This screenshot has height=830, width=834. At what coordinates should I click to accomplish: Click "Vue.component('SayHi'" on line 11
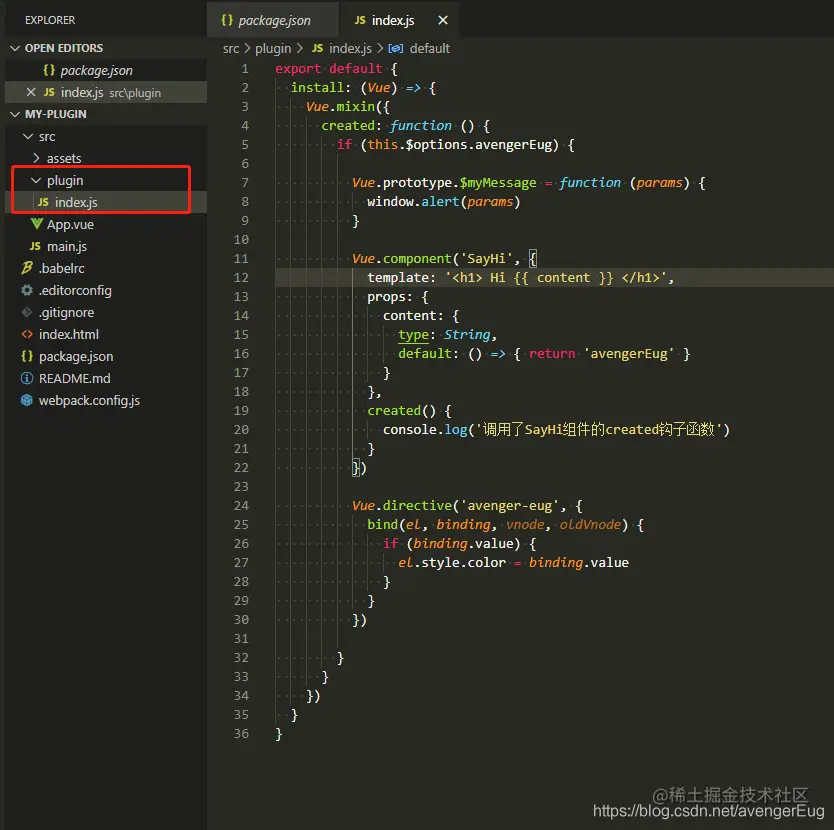[432, 259]
